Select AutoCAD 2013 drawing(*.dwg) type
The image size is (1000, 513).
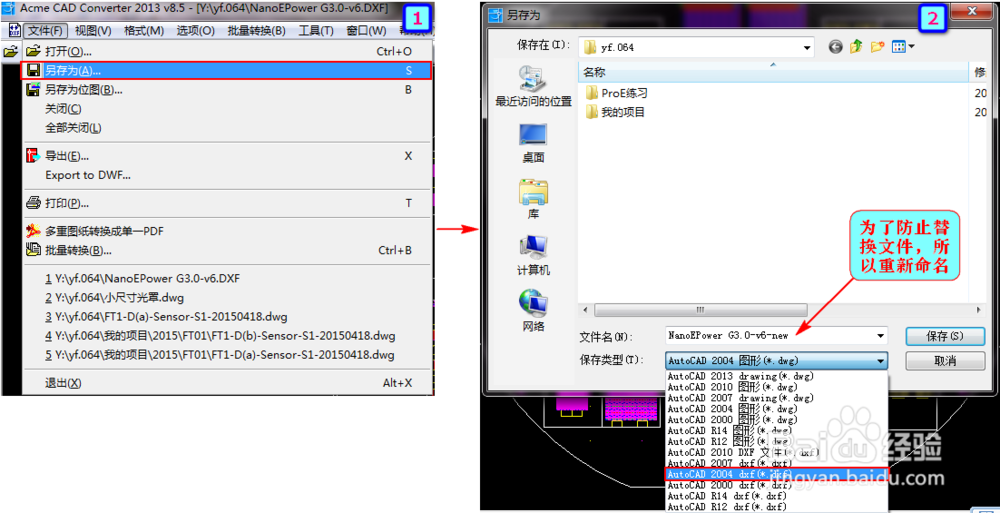[776, 376]
